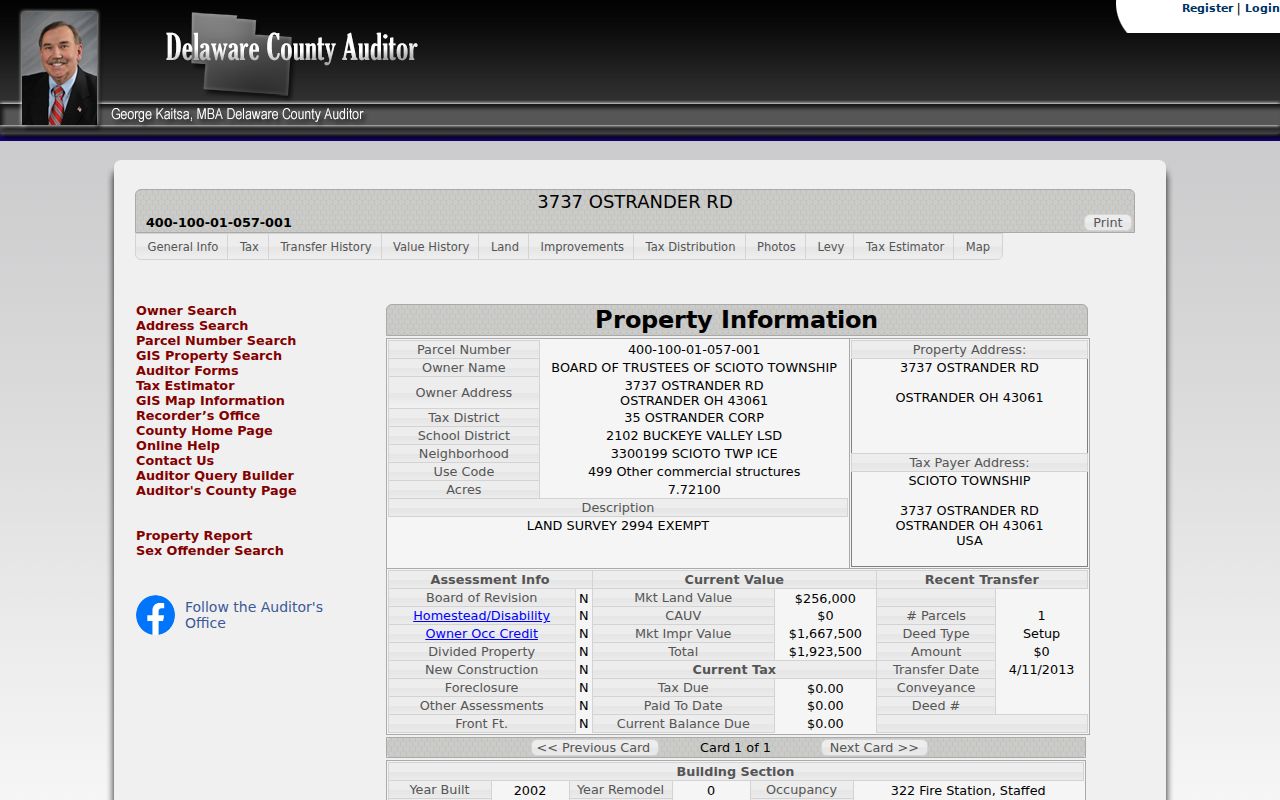
Task: Click school district 2102 BUCKEYE VALLEY LSD
Action: [x=694, y=436]
